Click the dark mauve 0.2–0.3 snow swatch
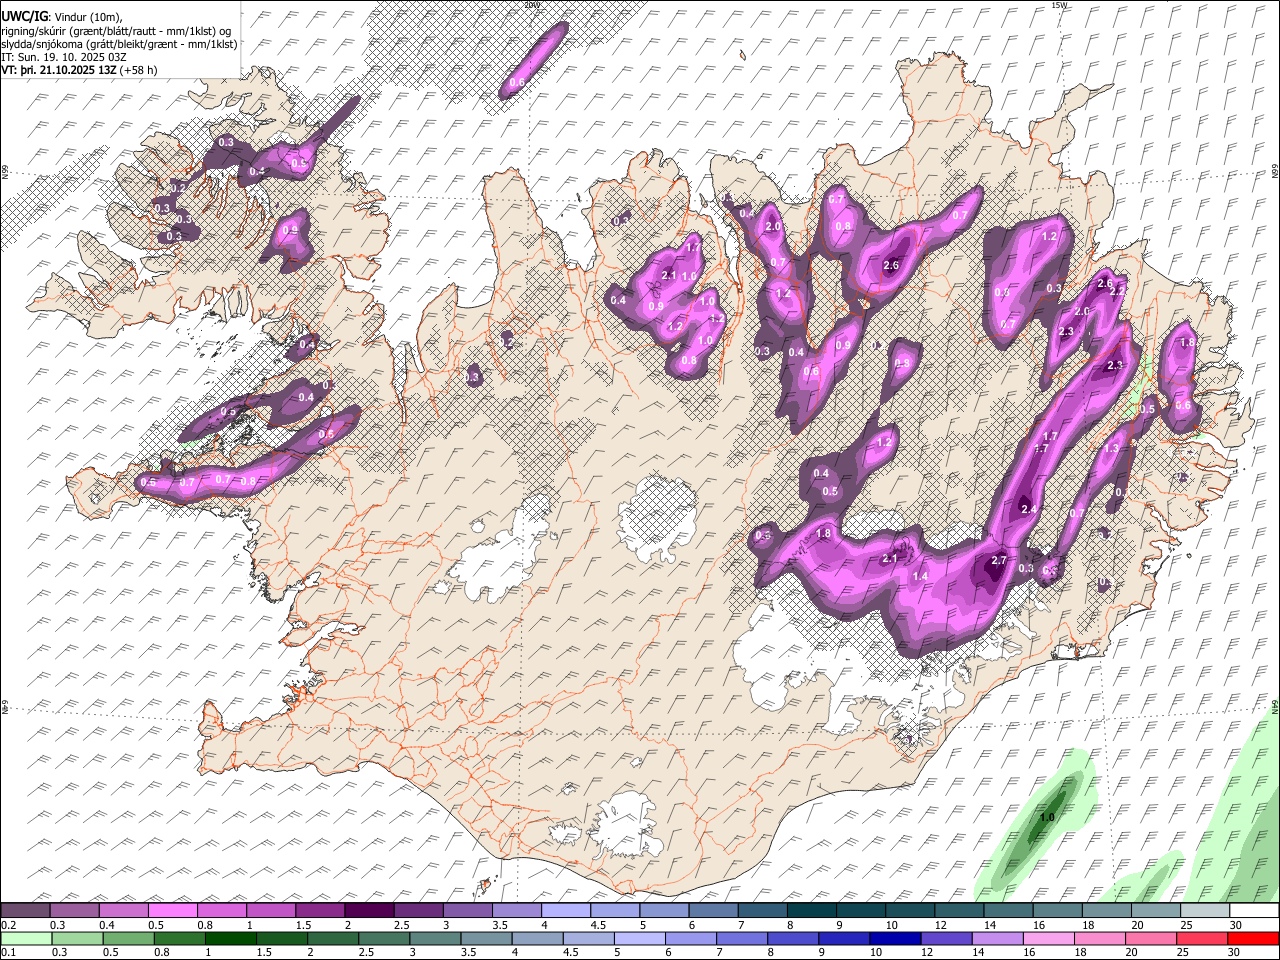This screenshot has width=1280, height=960. click(x=25, y=910)
